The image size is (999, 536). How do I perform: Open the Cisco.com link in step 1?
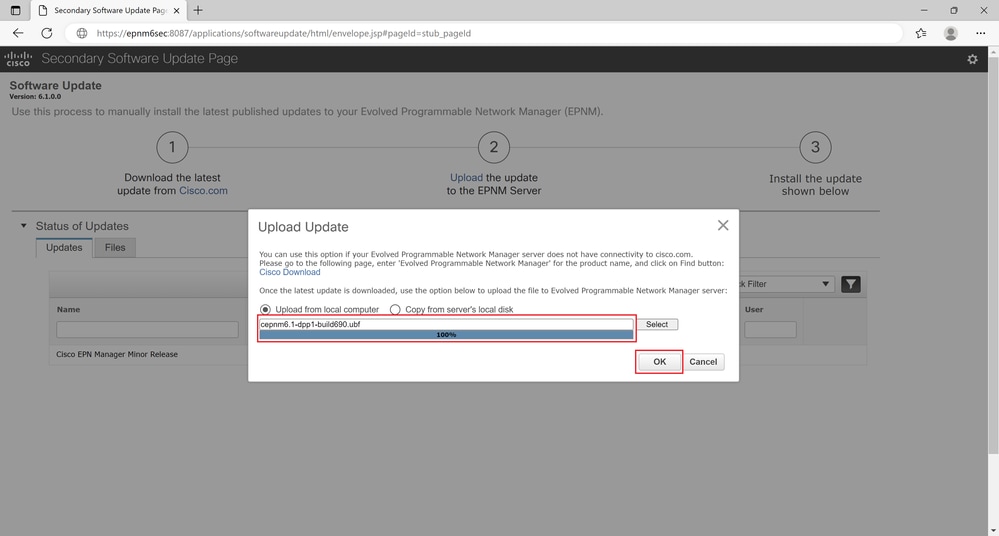point(203,191)
